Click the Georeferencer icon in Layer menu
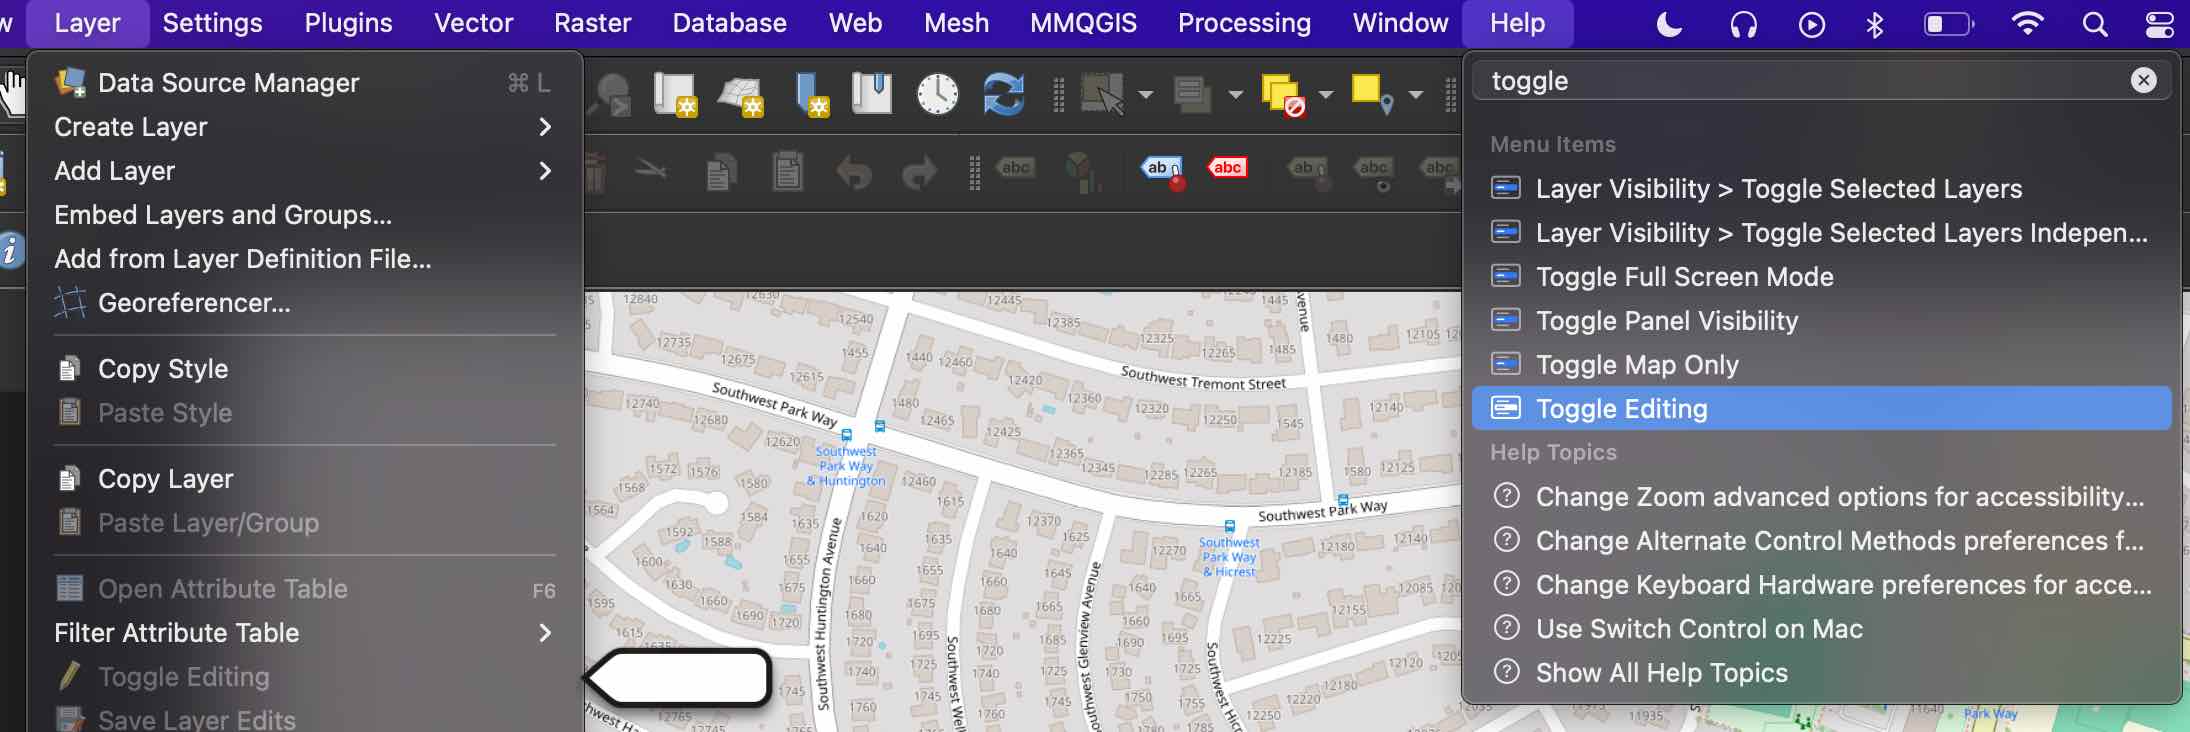2190x732 pixels. pyautogui.click(x=70, y=303)
